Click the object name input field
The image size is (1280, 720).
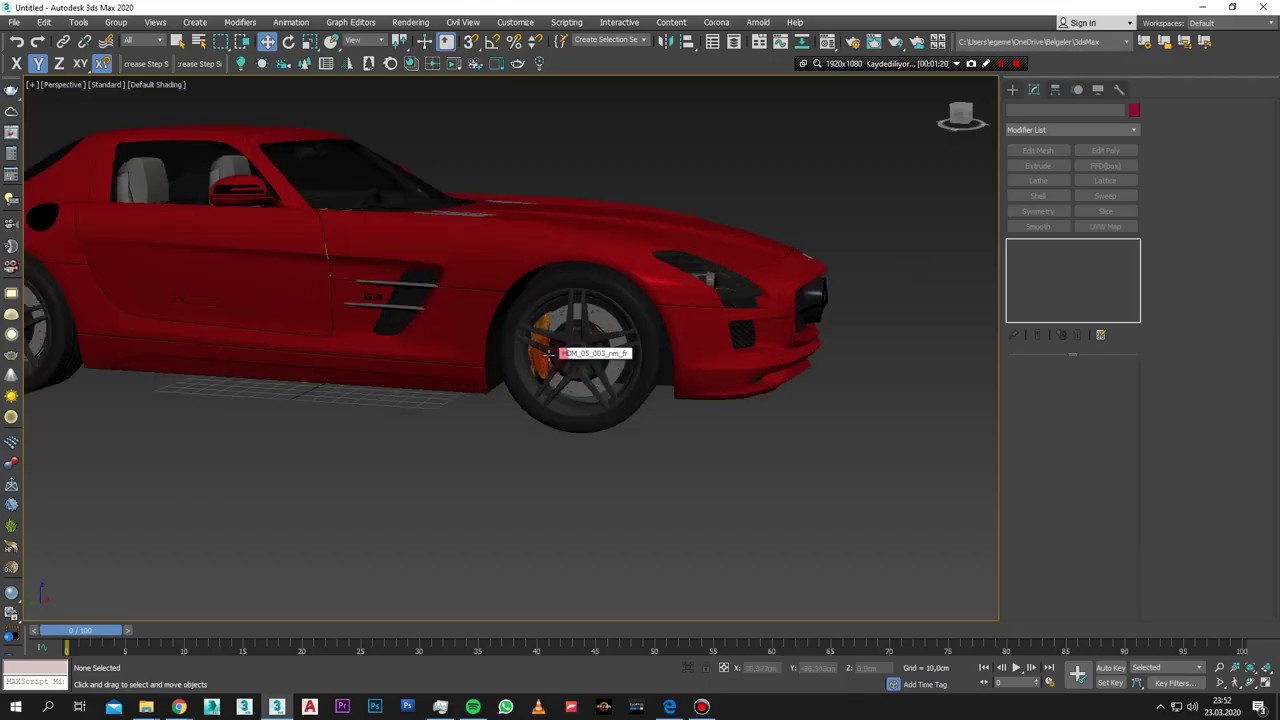pyautogui.click(x=1065, y=111)
